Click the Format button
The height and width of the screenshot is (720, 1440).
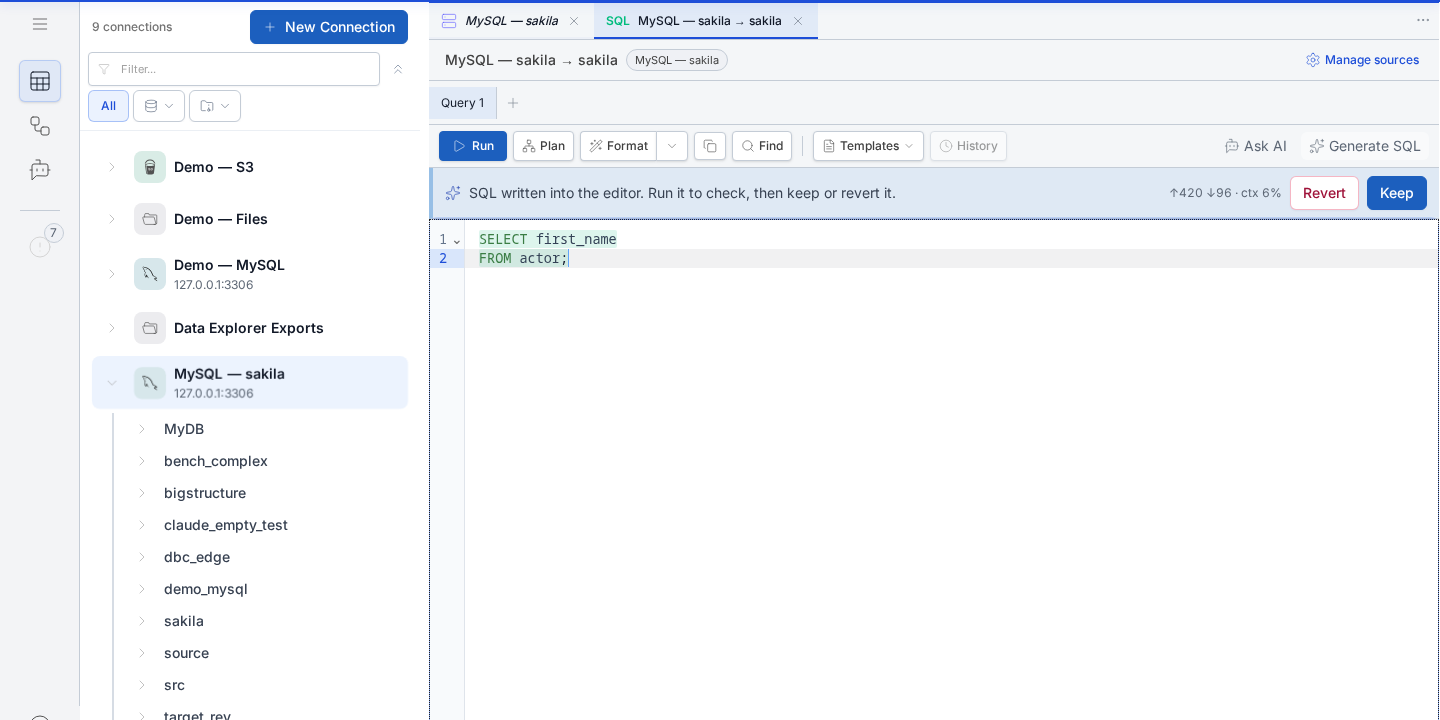[x=618, y=146]
